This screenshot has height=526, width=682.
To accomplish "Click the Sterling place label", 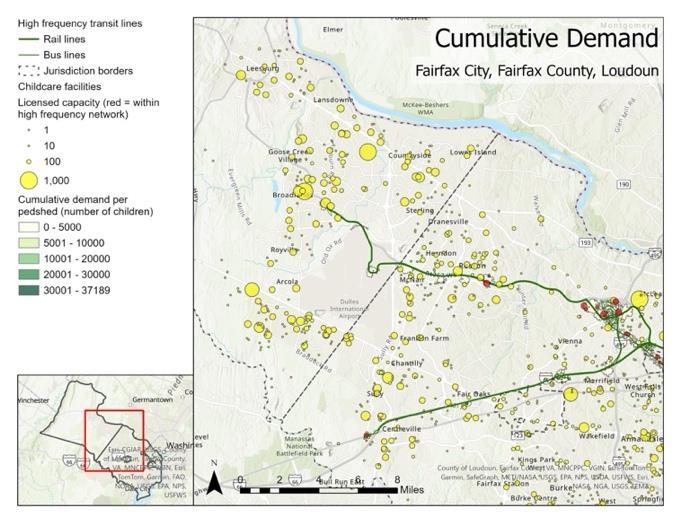I will 420,210.
